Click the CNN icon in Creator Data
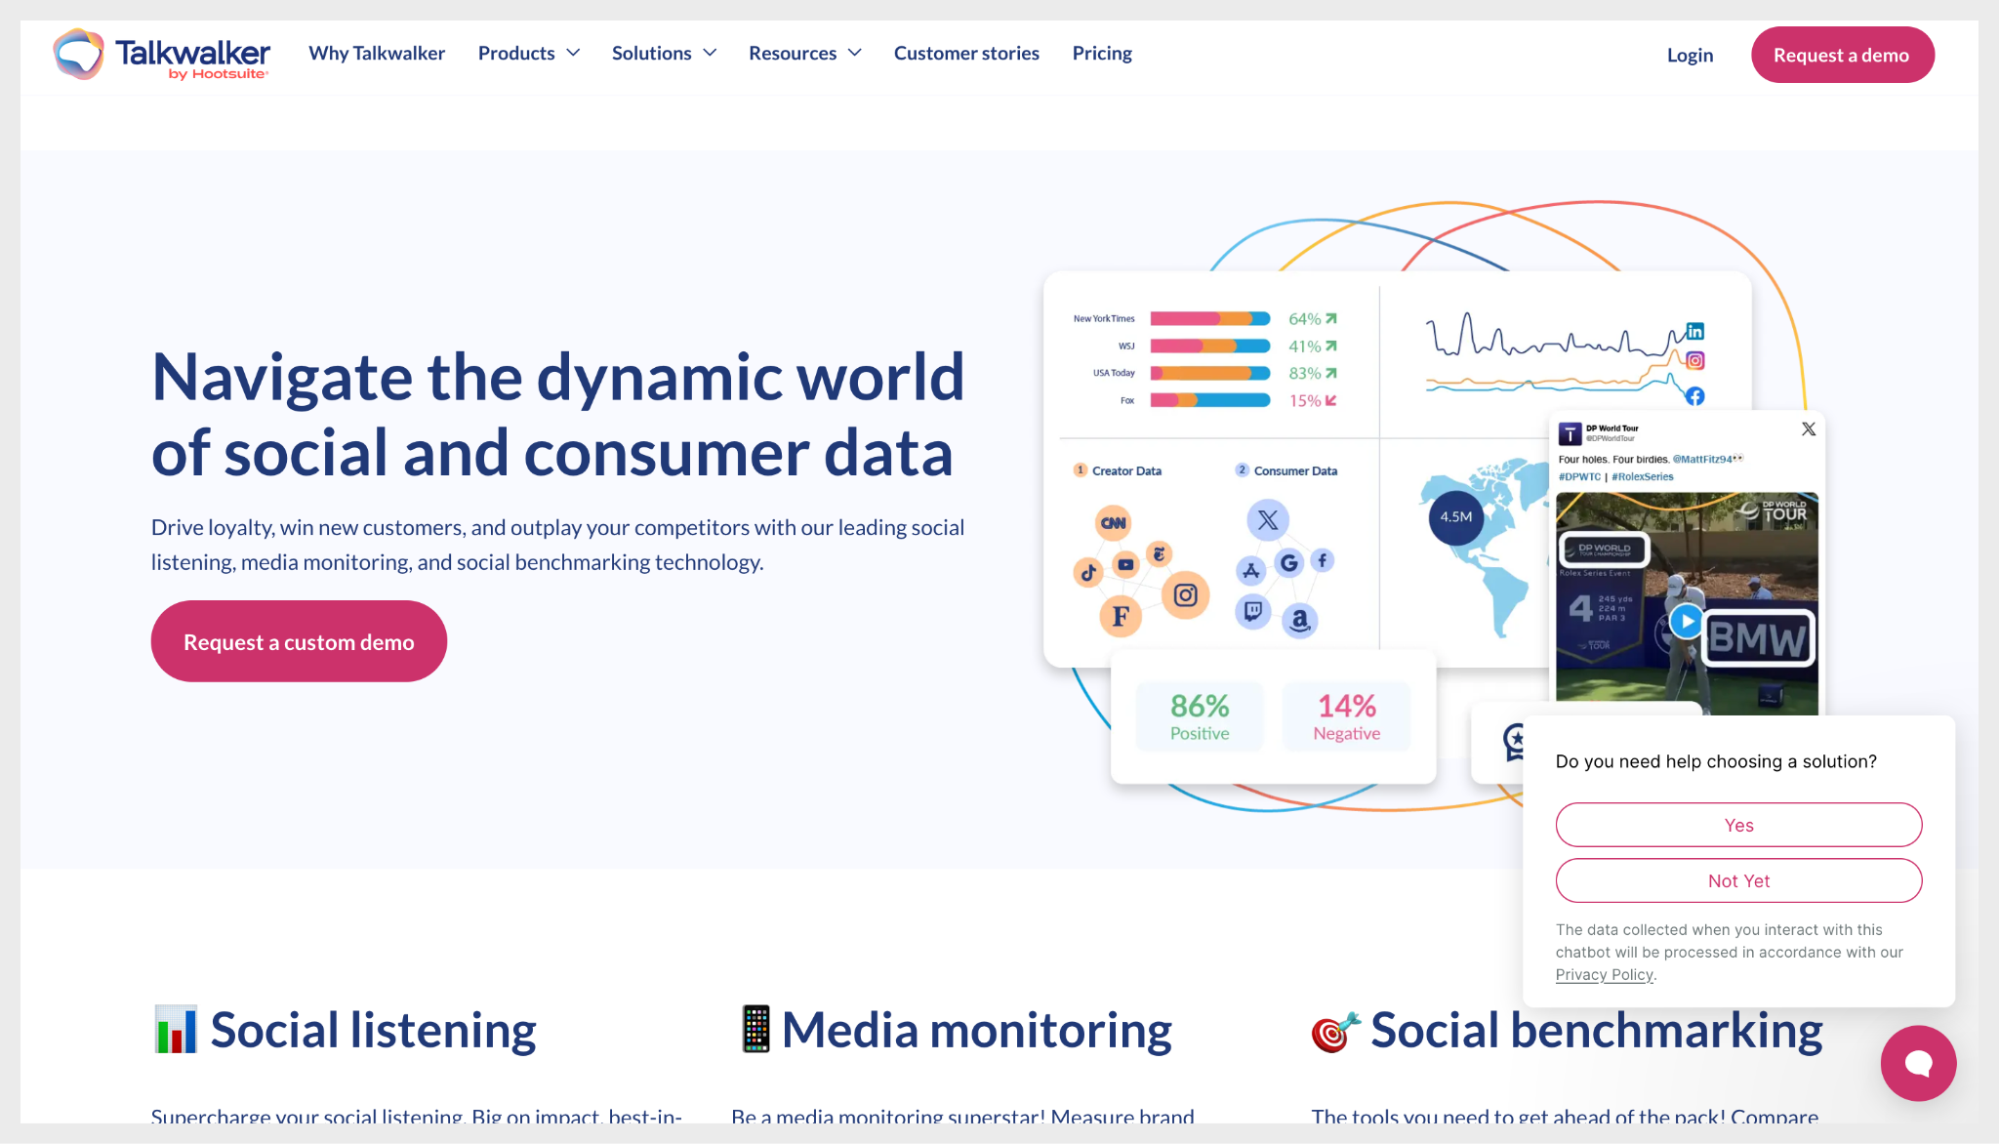The height and width of the screenshot is (1144, 1999). [x=1113, y=523]
